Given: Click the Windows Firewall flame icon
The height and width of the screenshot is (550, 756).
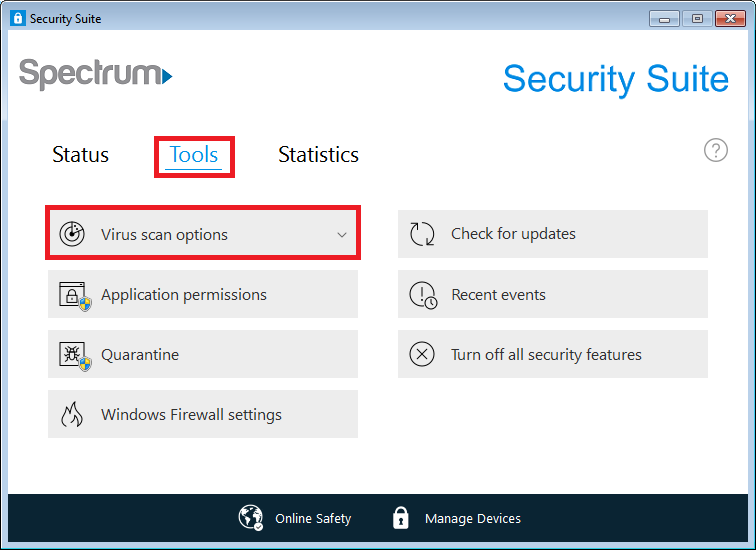Looking at the screenshot, I should click(72, 415).
